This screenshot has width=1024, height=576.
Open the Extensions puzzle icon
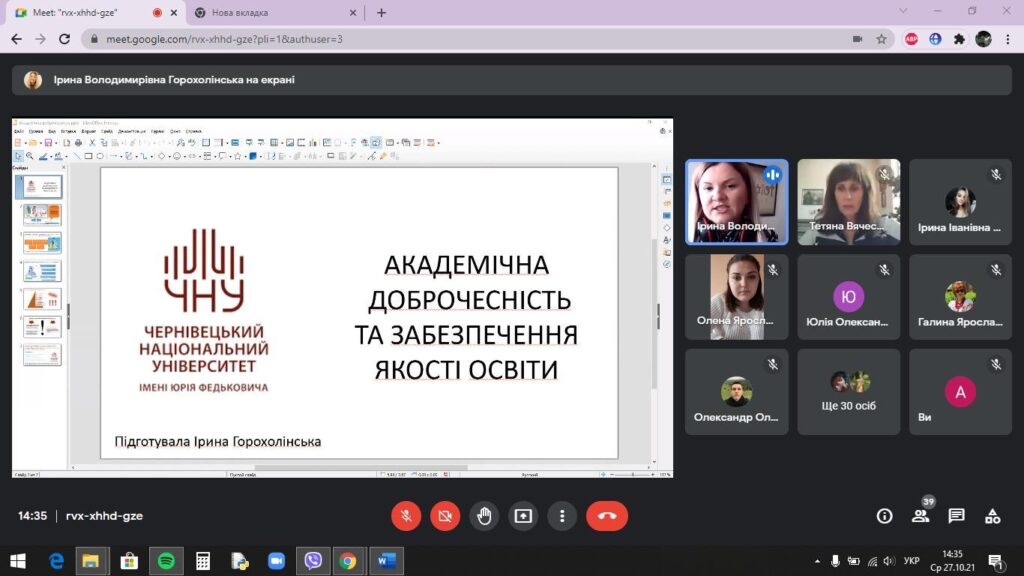point(959,39)
